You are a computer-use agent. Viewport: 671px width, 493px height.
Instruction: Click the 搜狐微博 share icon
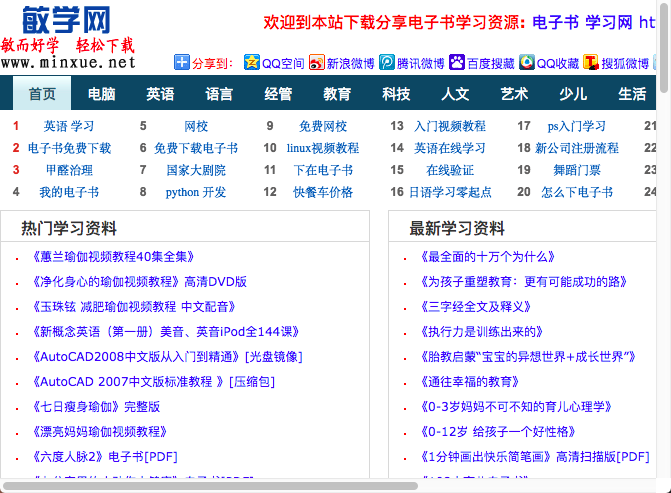click(591, 63)
